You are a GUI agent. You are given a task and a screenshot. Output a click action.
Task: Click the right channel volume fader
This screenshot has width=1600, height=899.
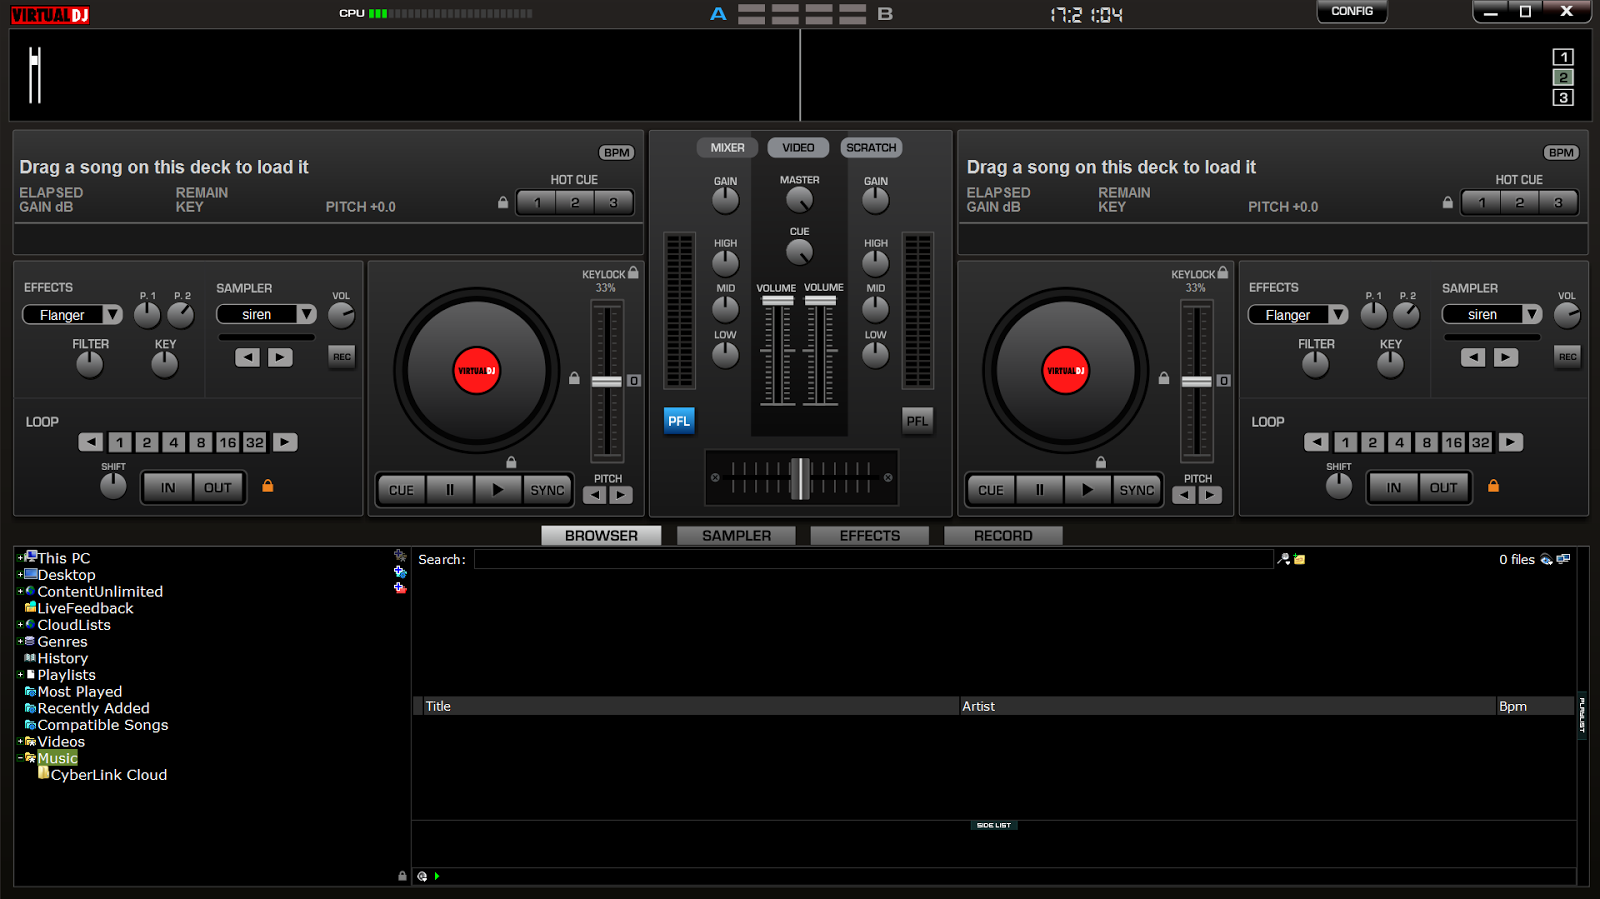(820, 301)
